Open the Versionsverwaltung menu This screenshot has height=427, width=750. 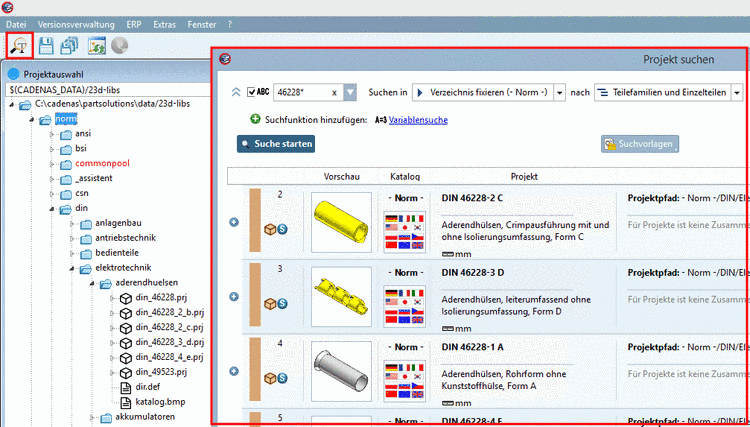[x=77, y=25]
